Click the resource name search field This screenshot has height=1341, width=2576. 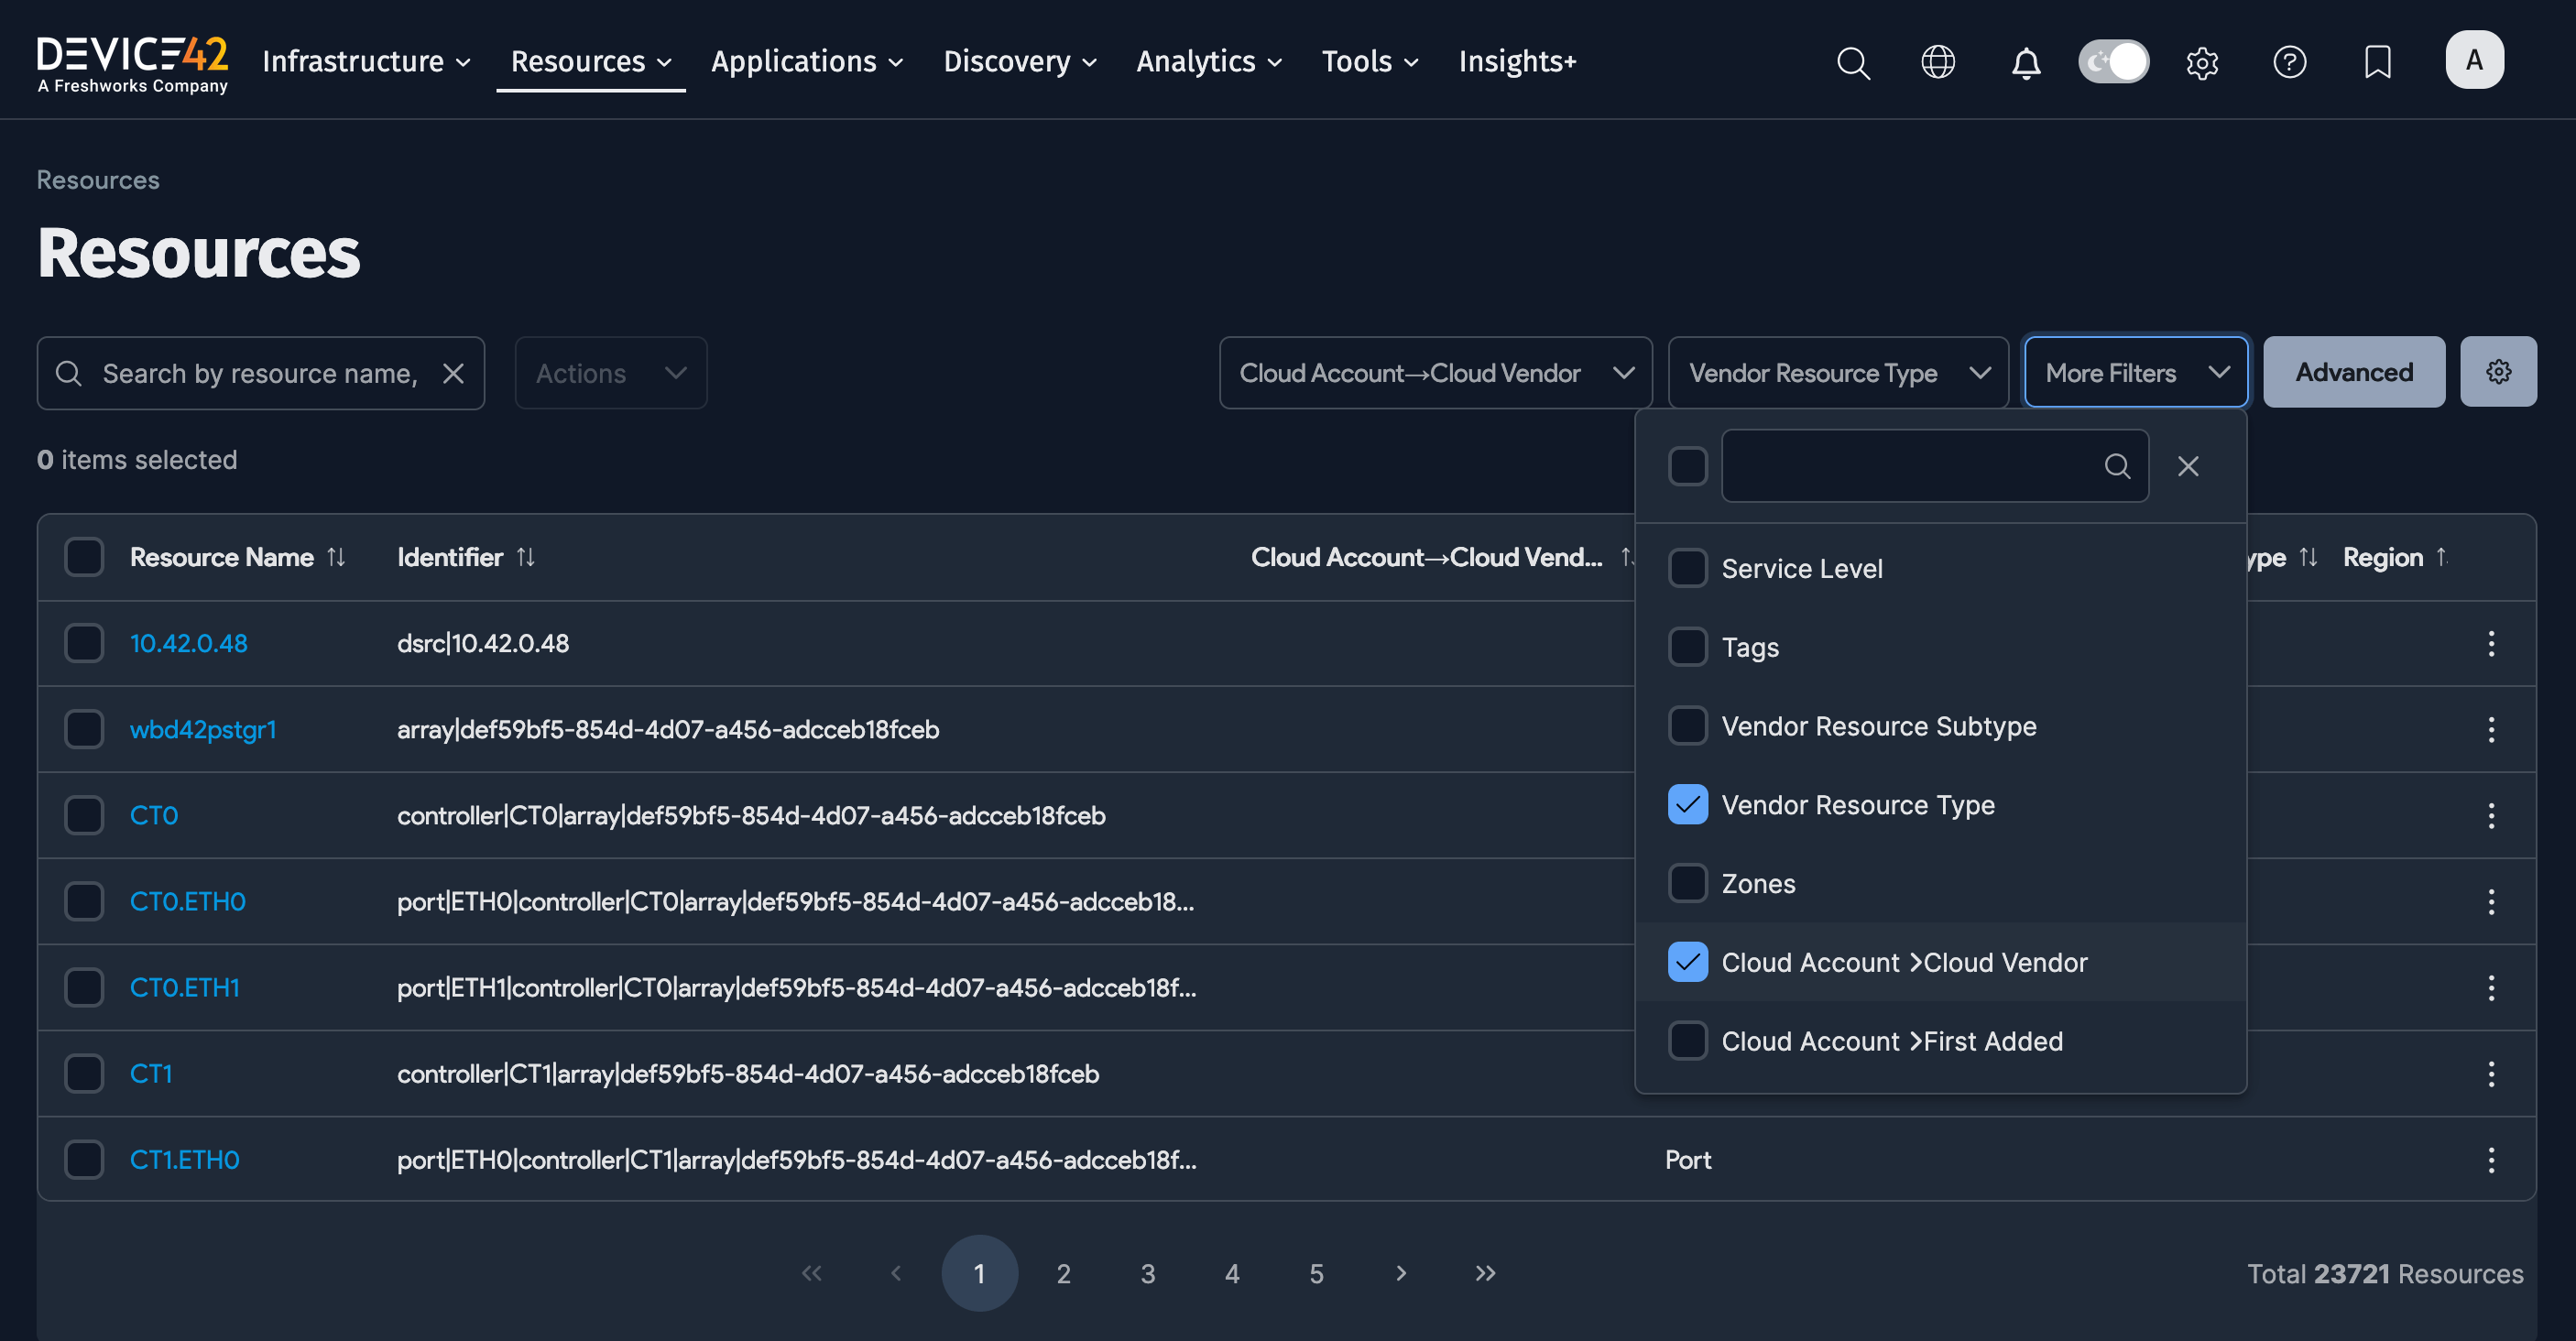click(260, 373)
